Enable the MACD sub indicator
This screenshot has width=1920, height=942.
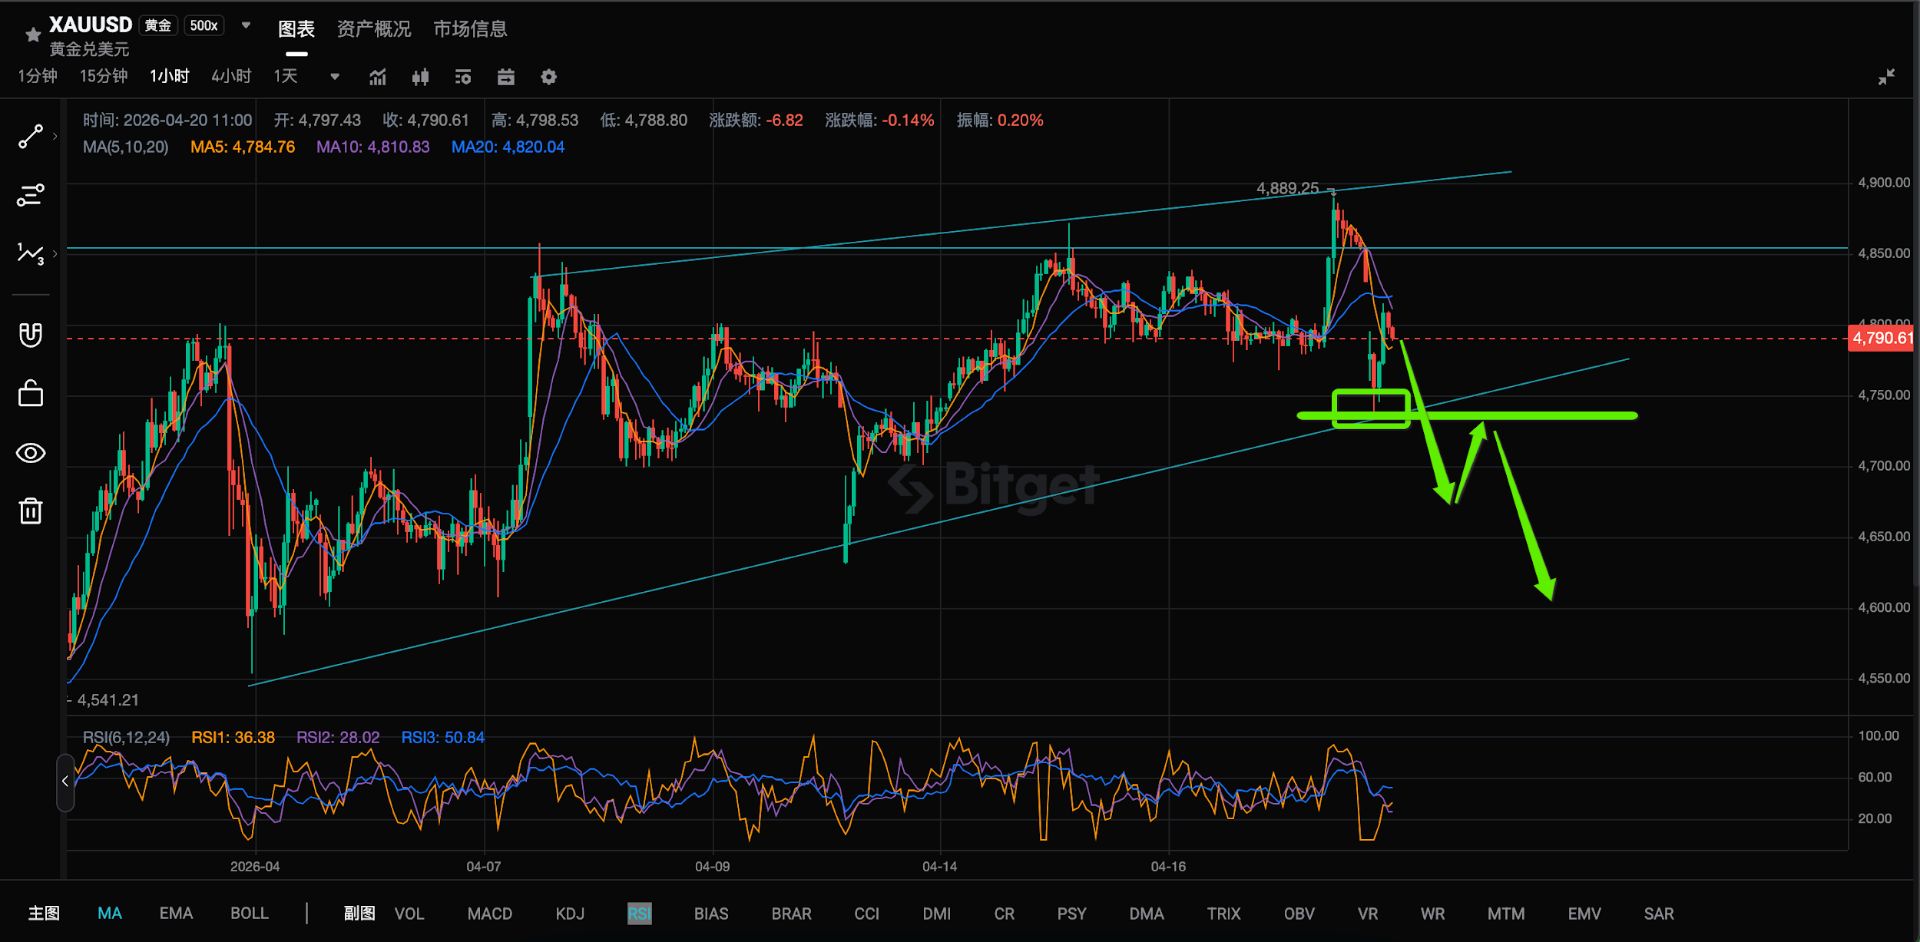click(490, 913)
